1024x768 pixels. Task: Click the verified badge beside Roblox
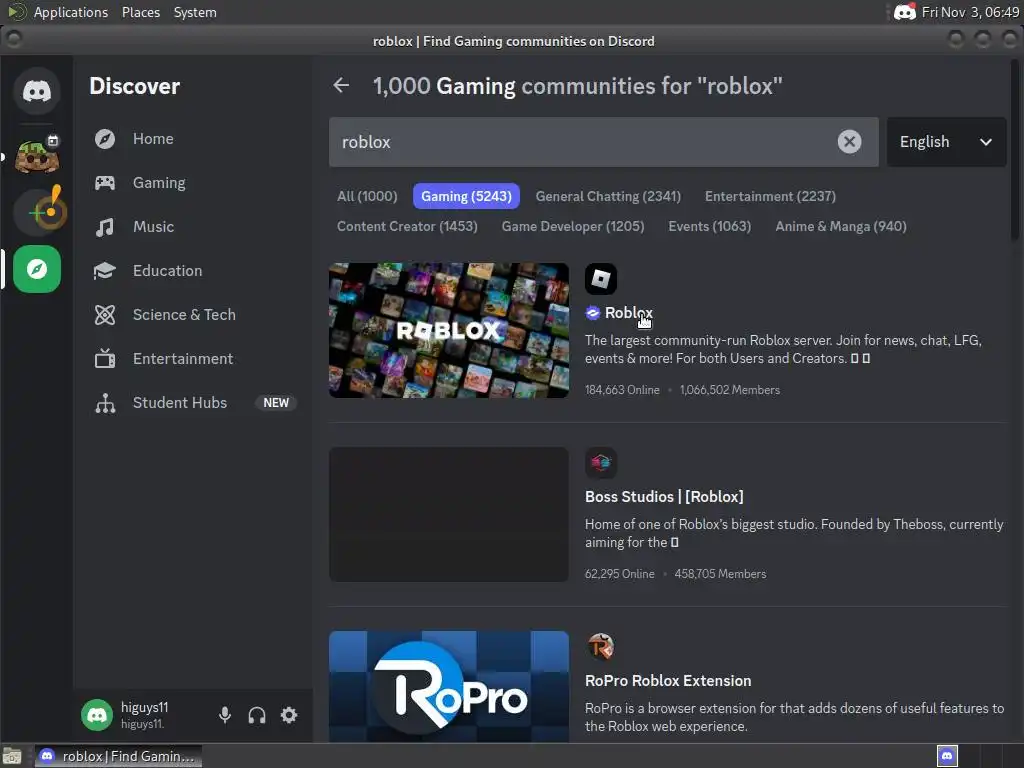pyautogui.click(x=592, y=313)
